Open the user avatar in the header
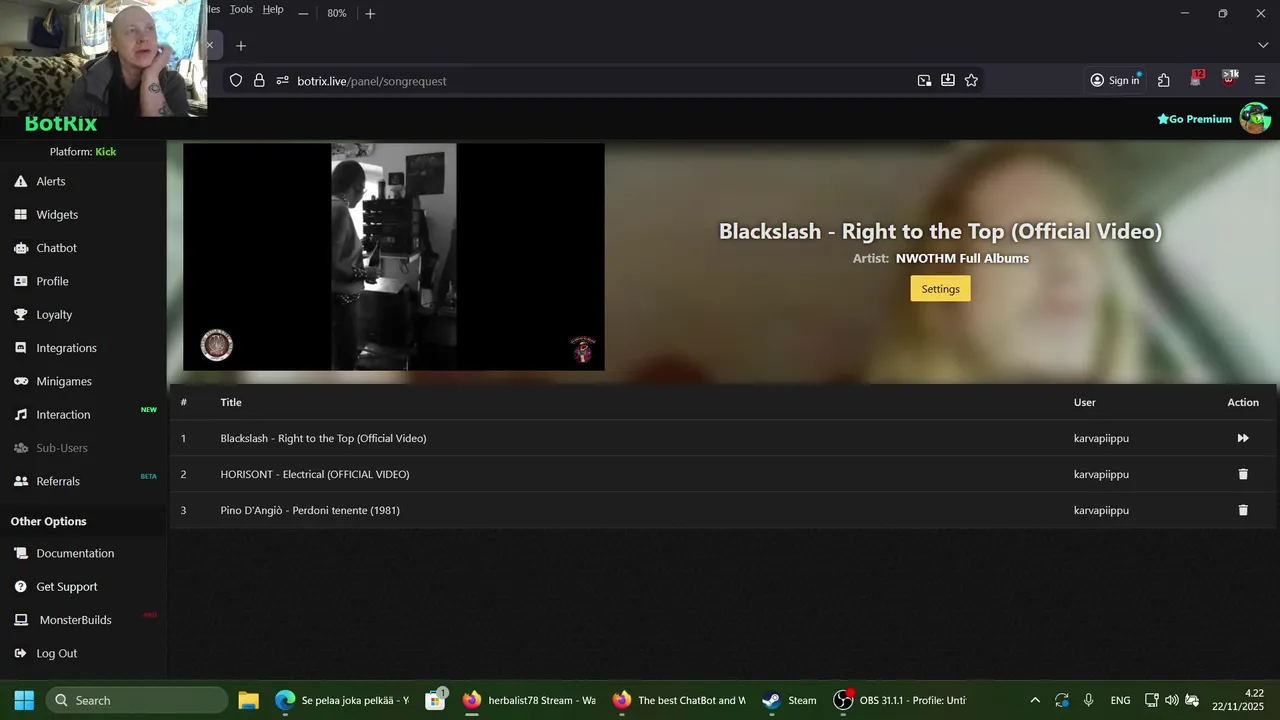Image resolution: width=1280 pixels, height=720 pixels. pyautogui.click(x=1255, y=118)
